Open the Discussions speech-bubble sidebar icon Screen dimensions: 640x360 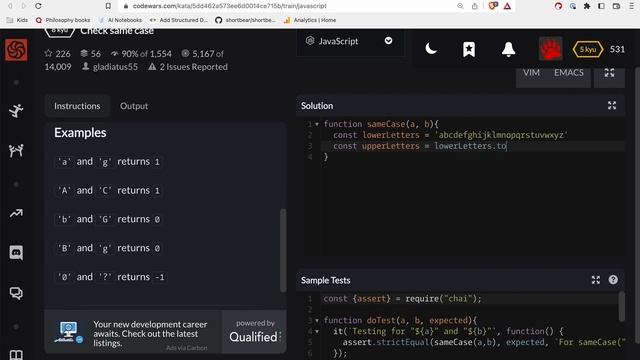[x=16, y=293]
